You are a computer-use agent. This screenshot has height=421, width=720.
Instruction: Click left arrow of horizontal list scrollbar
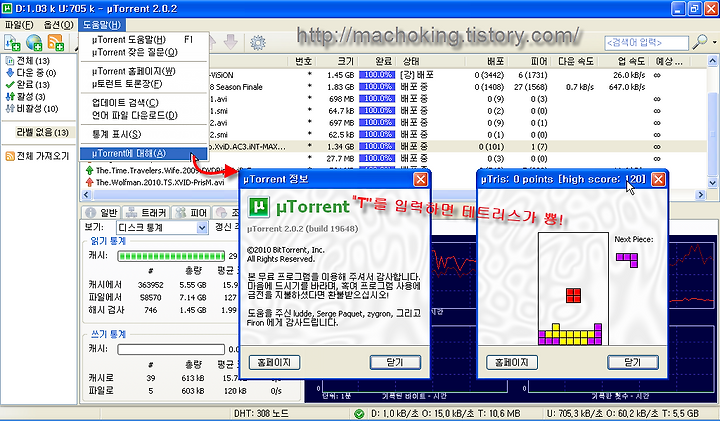[x=86, y=195]
